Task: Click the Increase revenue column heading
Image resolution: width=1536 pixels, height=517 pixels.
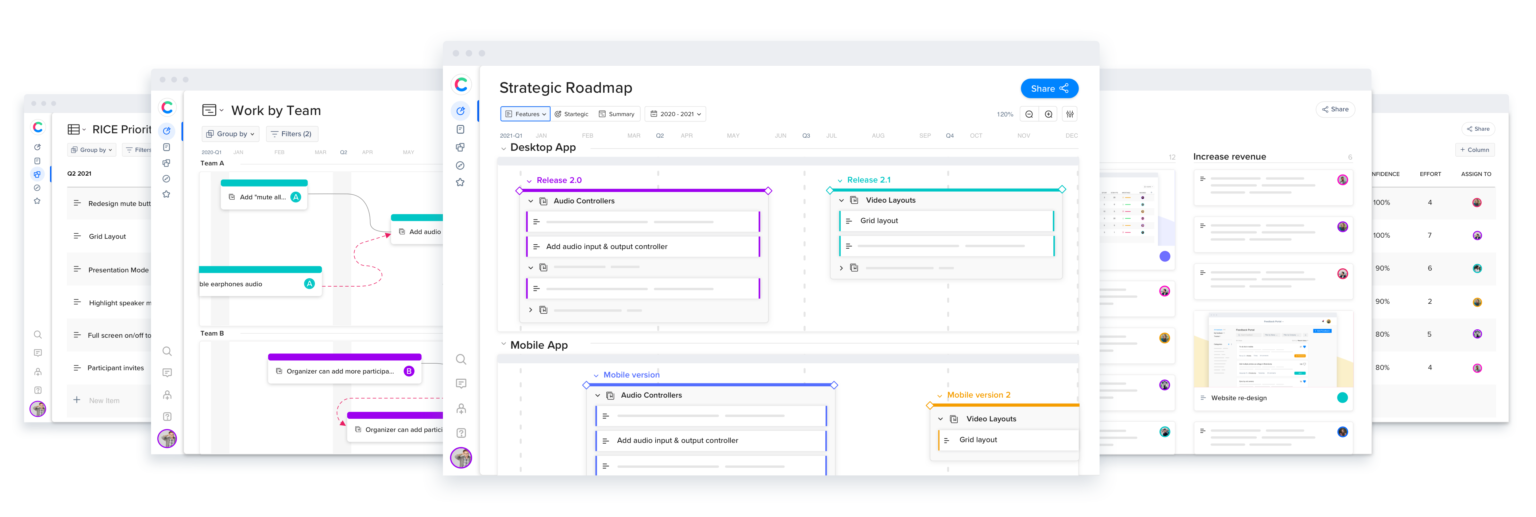Action: (x=1229, y=157)
